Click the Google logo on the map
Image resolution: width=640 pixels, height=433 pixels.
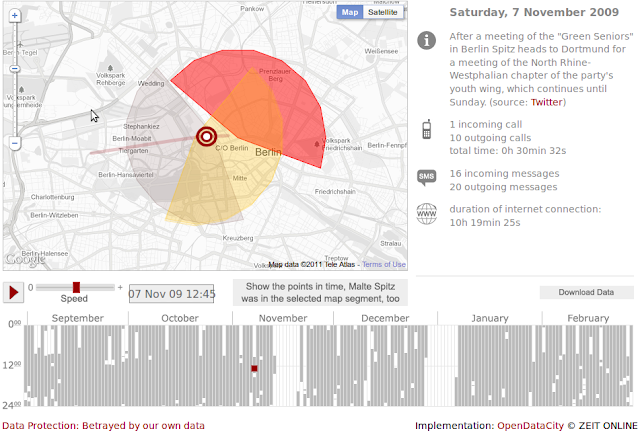click(25, 259)
